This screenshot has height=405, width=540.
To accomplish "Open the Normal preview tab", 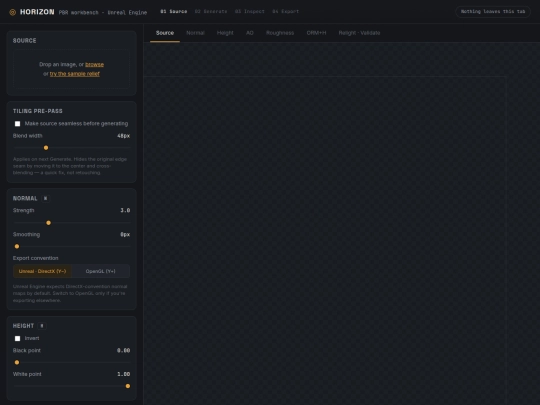I will [195, 33].
